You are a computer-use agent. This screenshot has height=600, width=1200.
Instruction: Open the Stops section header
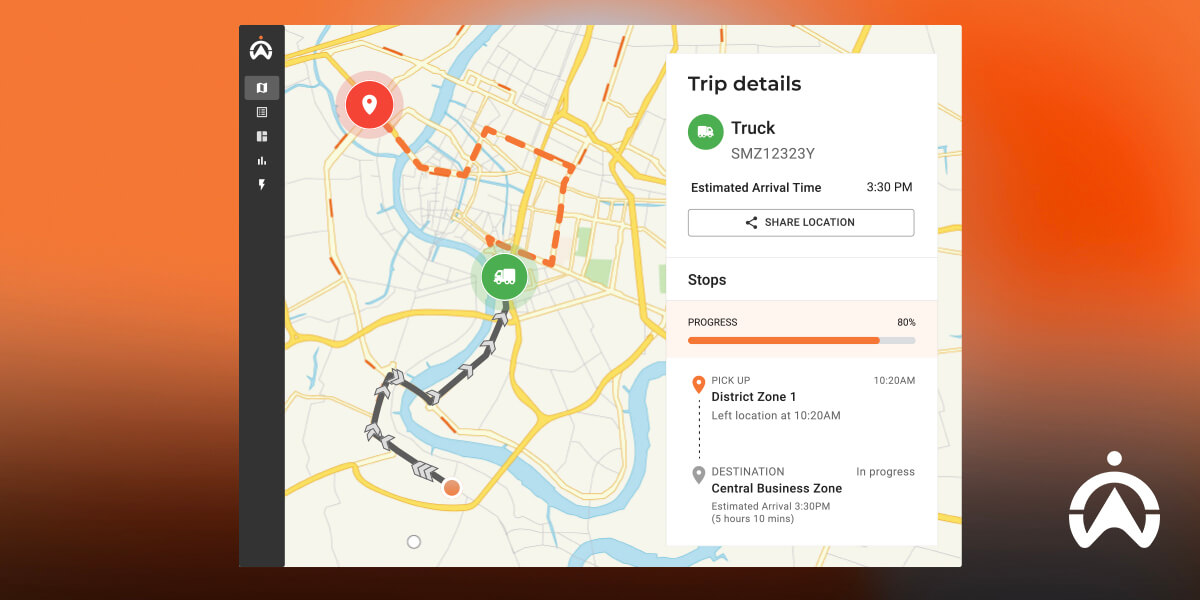(x=707, y=280)
